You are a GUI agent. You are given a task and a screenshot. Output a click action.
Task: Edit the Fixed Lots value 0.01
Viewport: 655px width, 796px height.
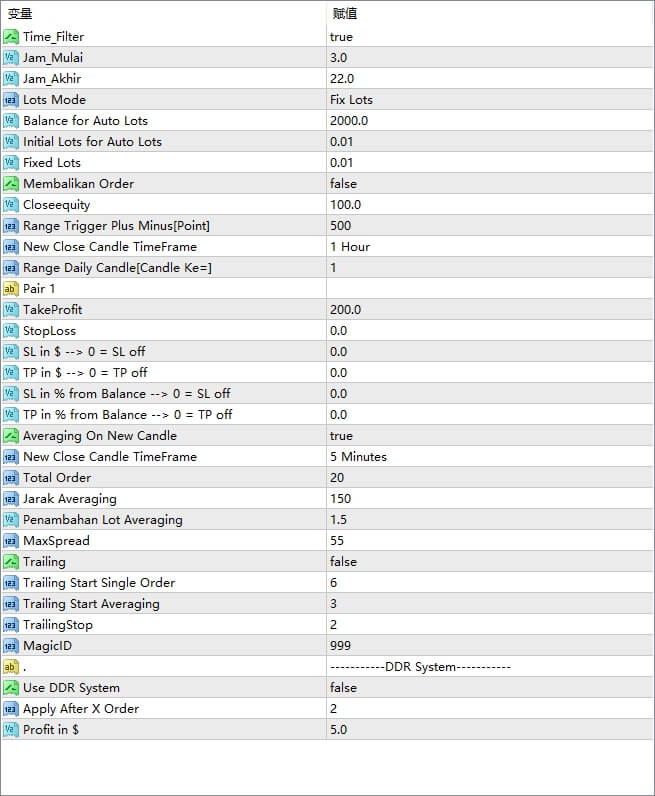click(x=341, y=163)
